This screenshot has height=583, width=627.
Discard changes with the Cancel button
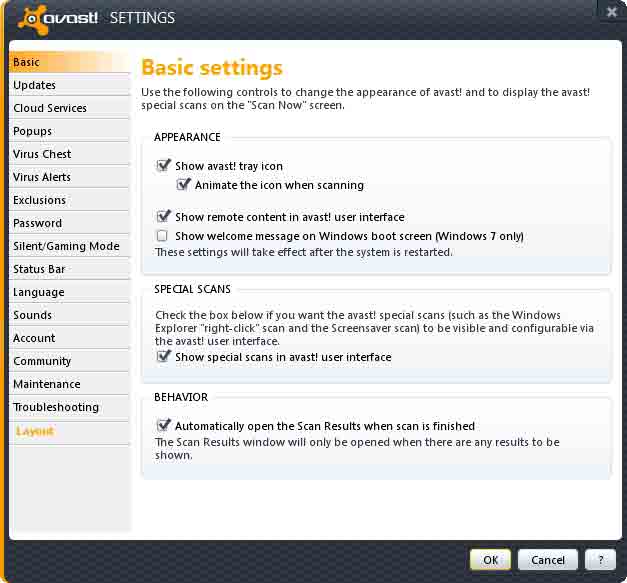click(547, 559)
